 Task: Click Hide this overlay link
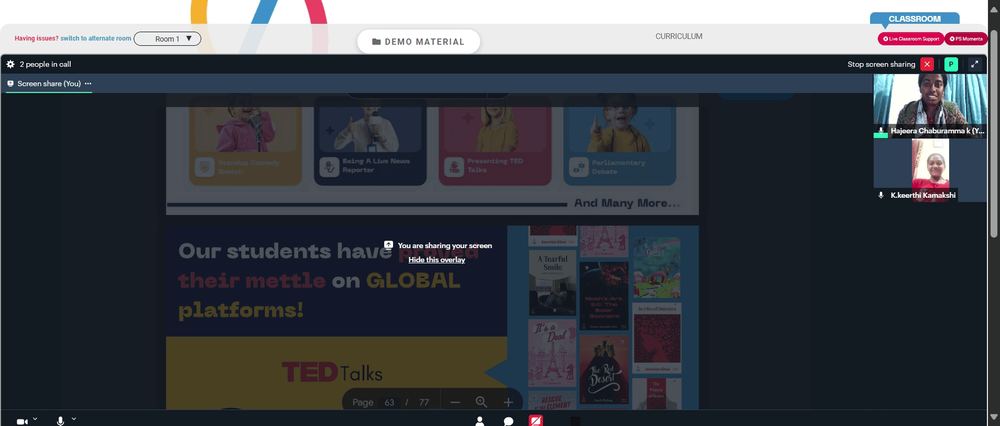[437, 260]
